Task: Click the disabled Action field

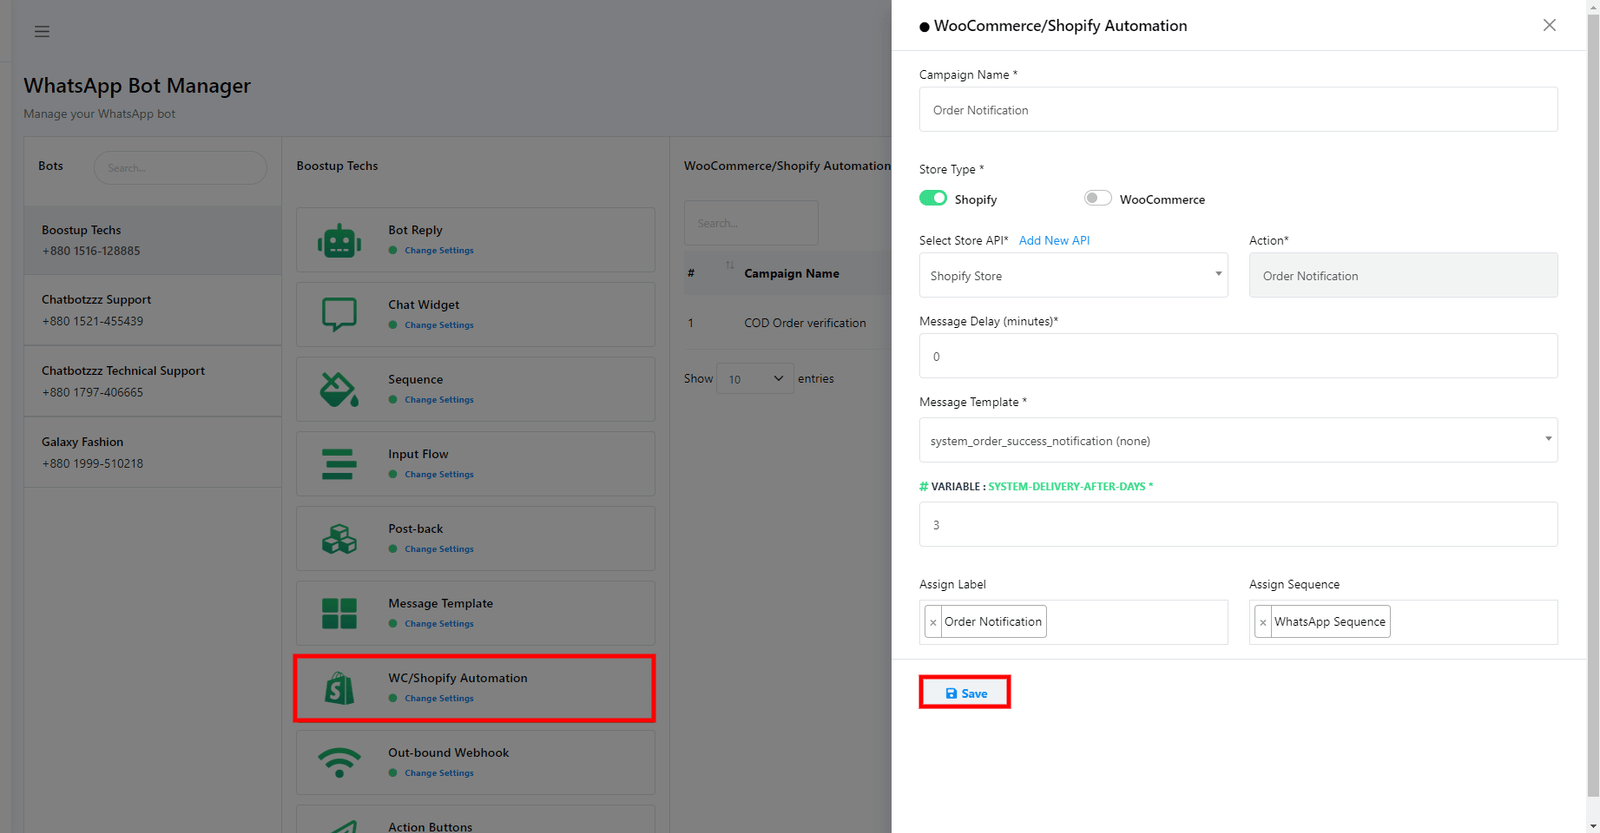Action: (1403, 275)
